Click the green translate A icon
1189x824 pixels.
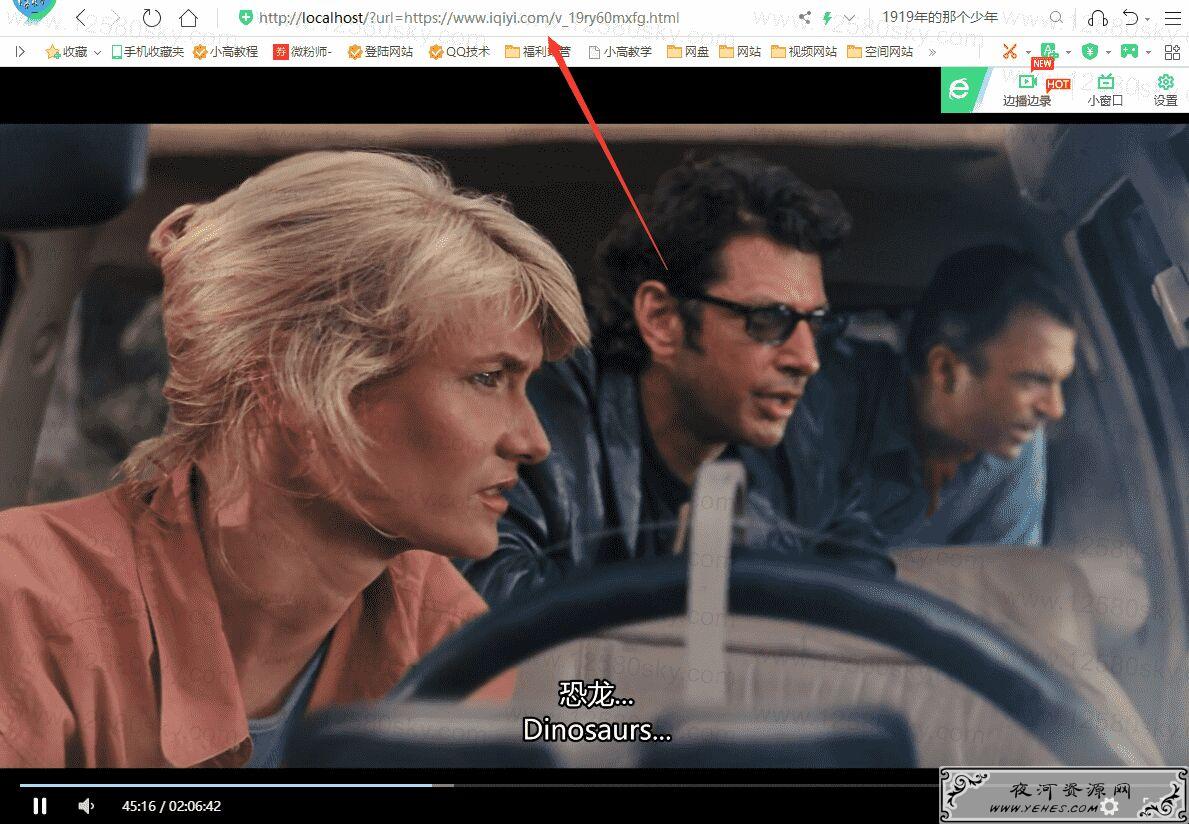coord(1049,51)
